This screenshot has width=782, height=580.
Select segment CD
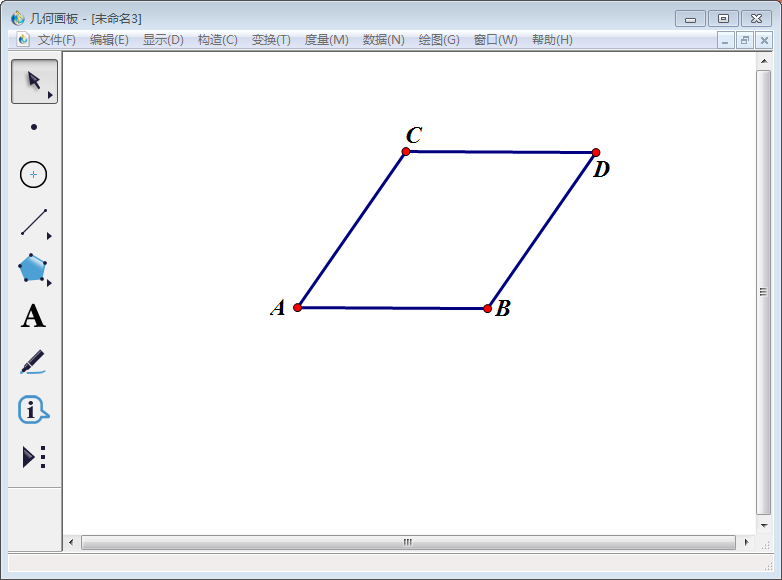click(501, 152)
